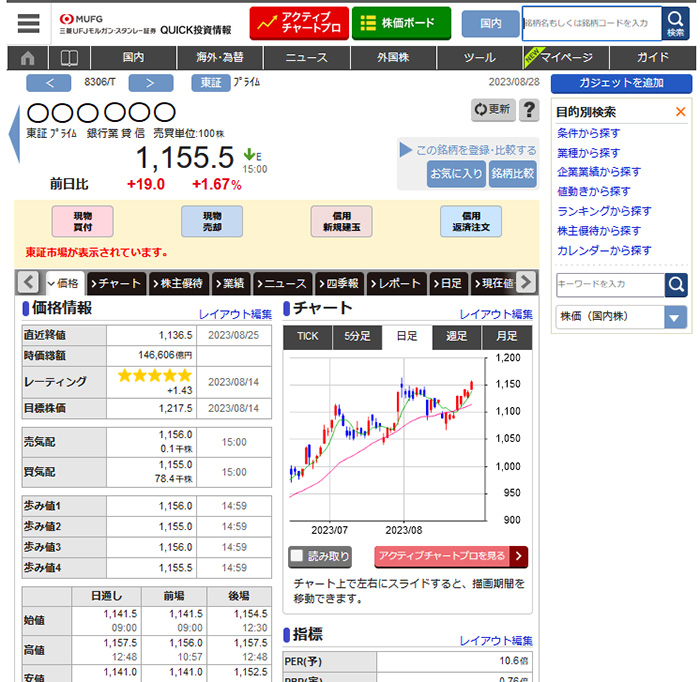The width and height of the screenshot is (700, 682).
Task: Select the TICK chart period
Action: [308, 337]
